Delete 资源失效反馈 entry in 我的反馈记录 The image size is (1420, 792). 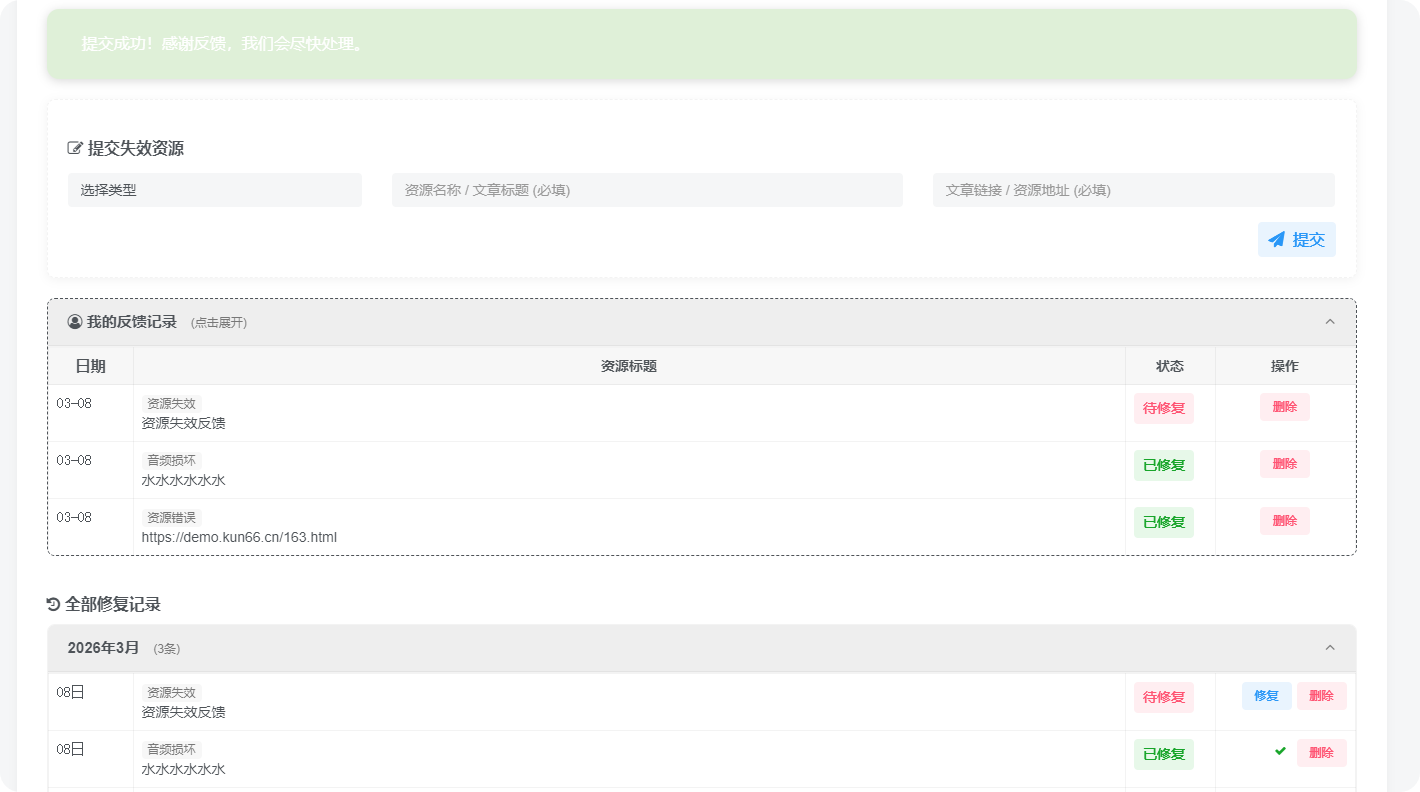tap(1284, 407)
